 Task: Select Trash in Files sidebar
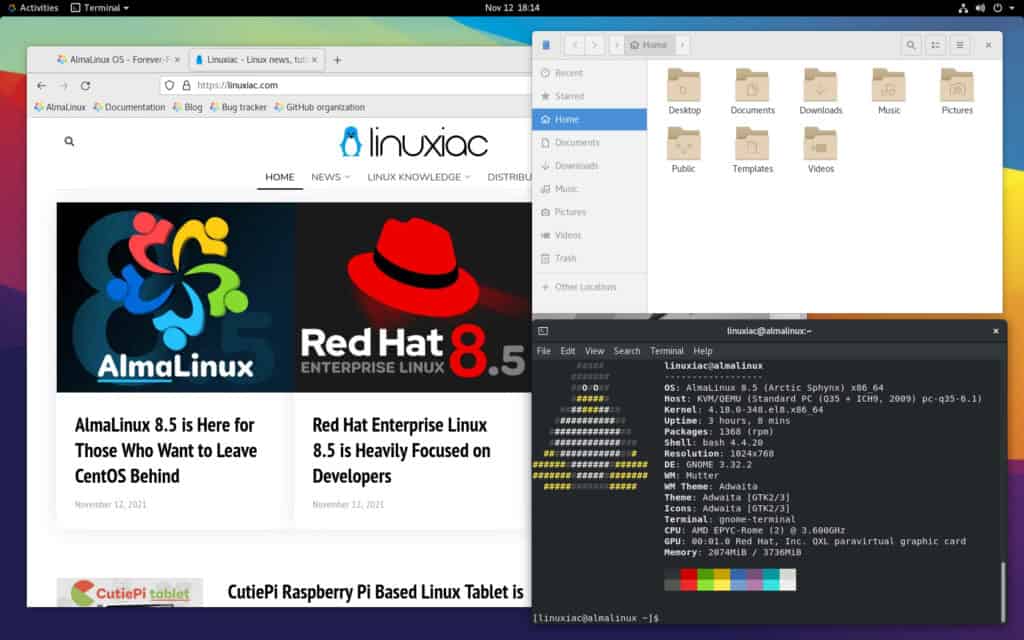pos(590,259)
